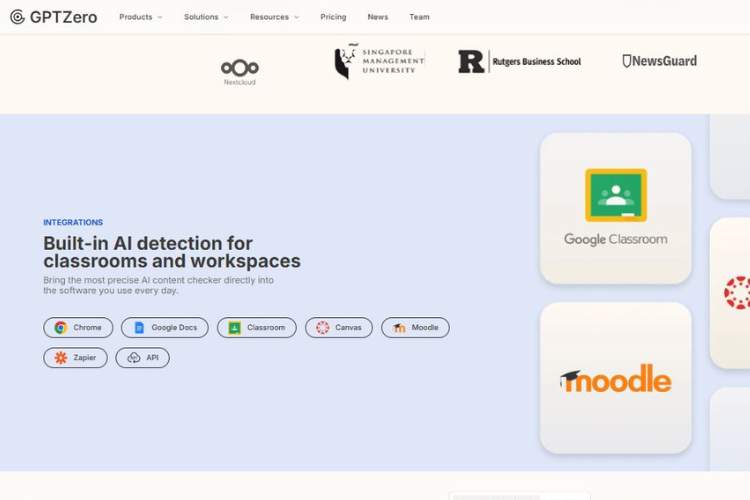The height and width of the screenshot is (500, 750).
Task: Open the large Moodle integration card
Action: coord(615,378)
